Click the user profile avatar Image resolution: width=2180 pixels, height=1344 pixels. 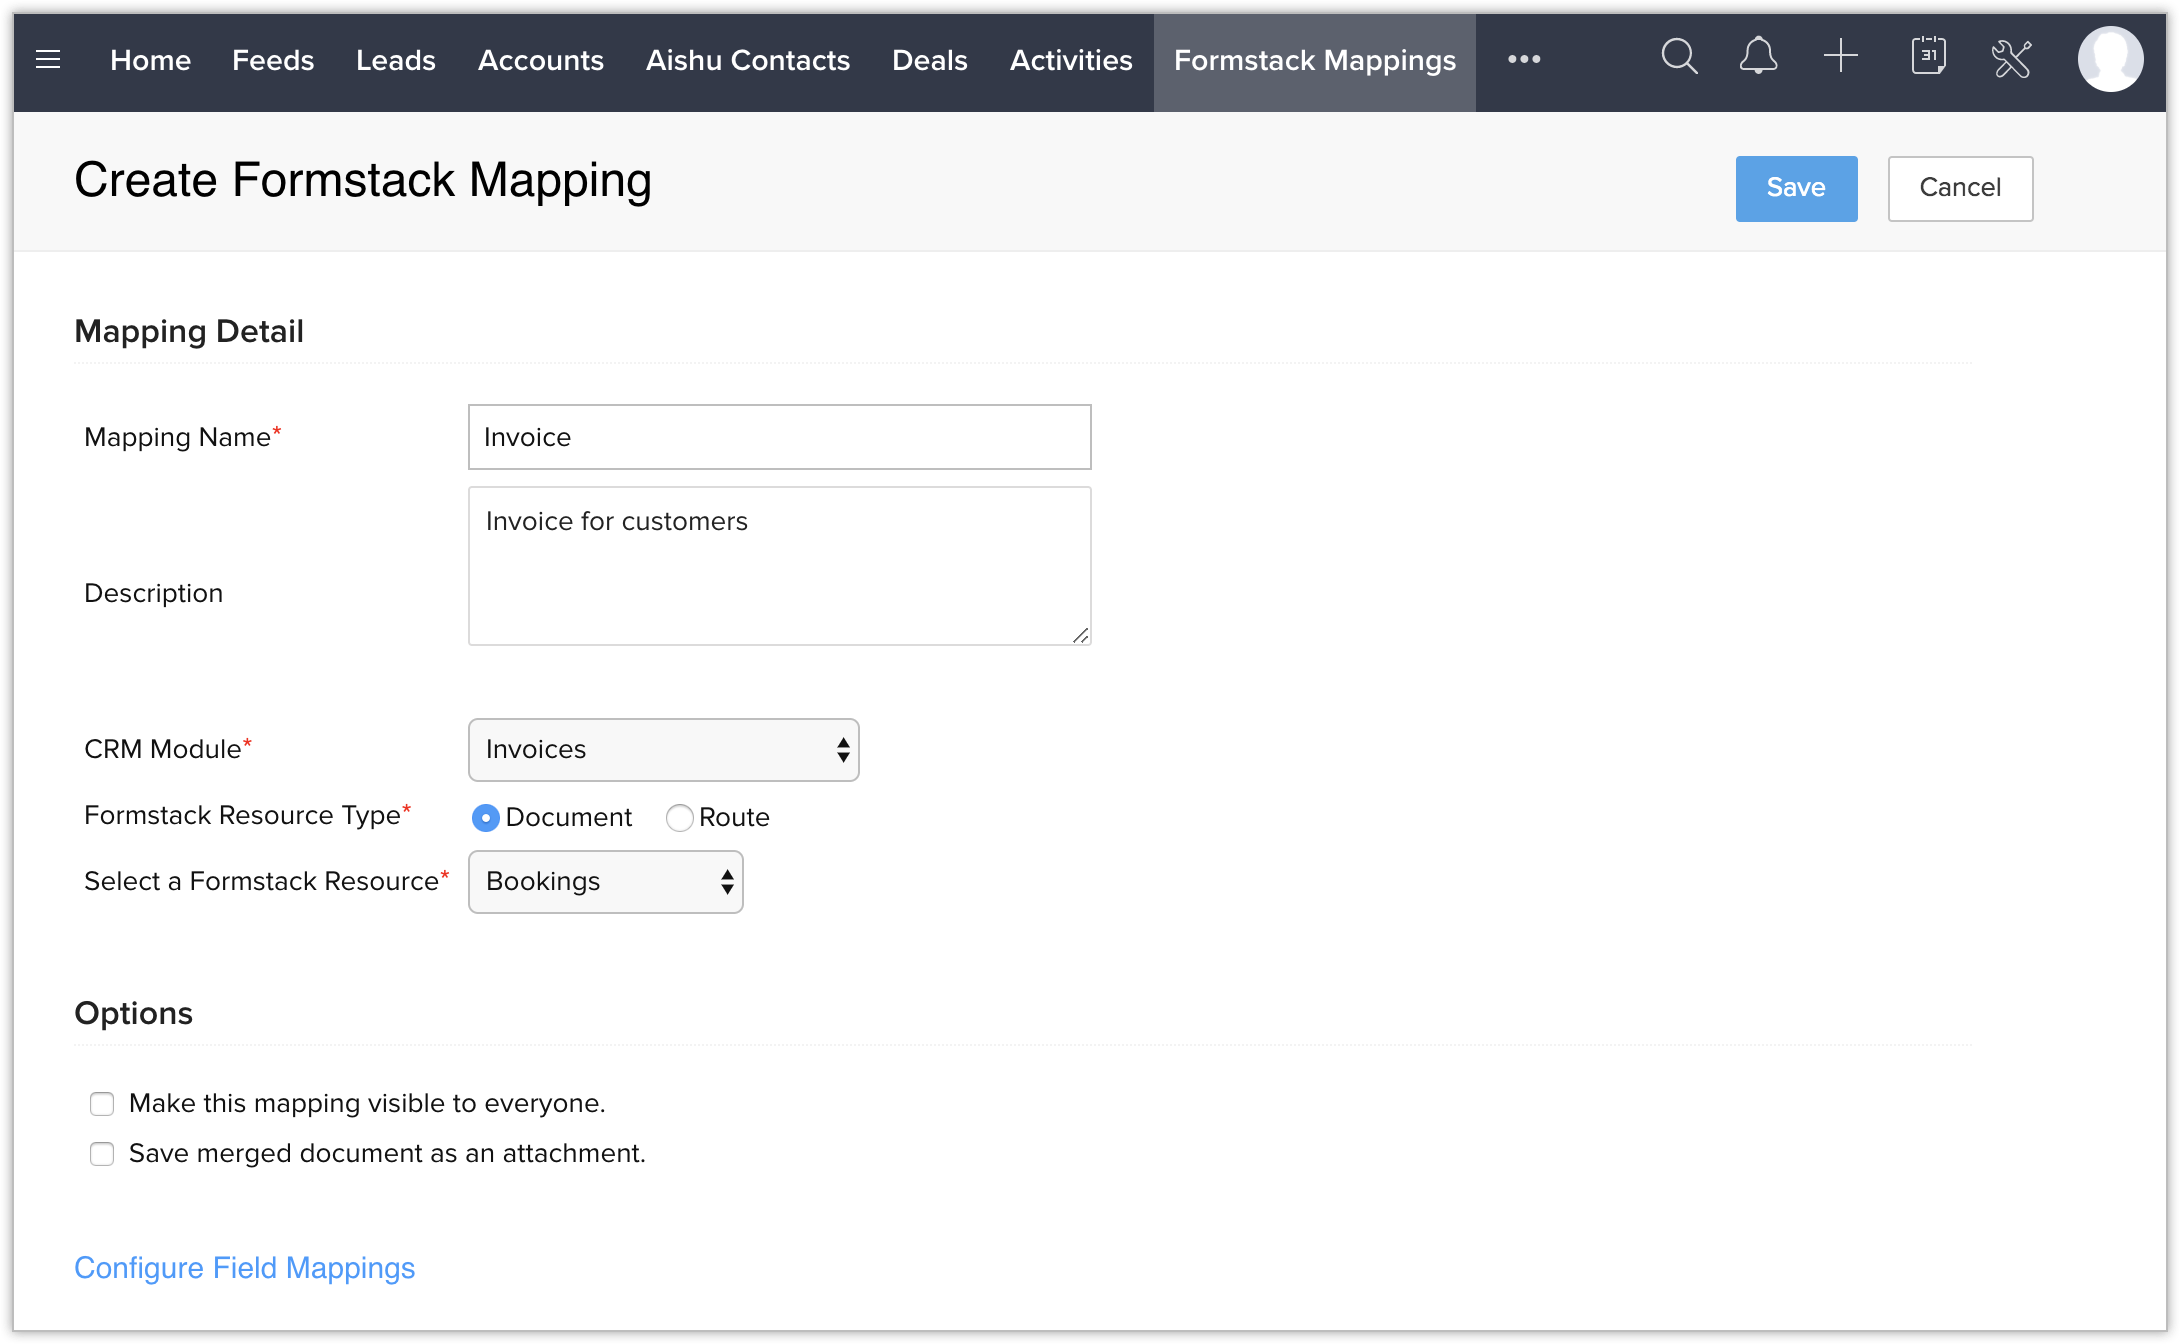click(2110, 59)
